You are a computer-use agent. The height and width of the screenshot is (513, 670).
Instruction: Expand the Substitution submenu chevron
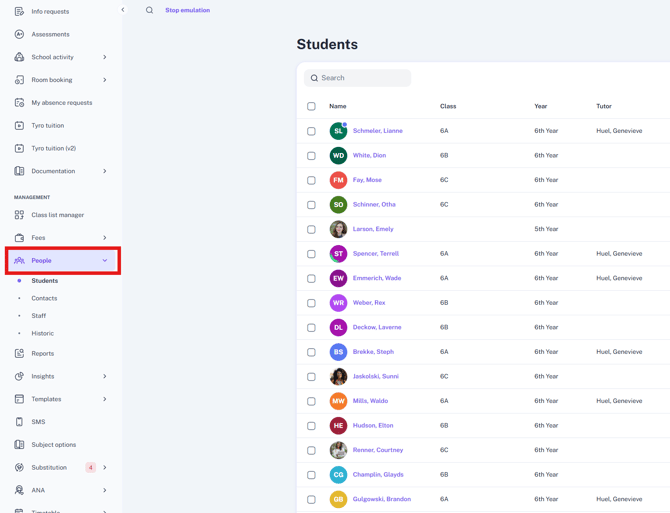(x=105, y=467)
